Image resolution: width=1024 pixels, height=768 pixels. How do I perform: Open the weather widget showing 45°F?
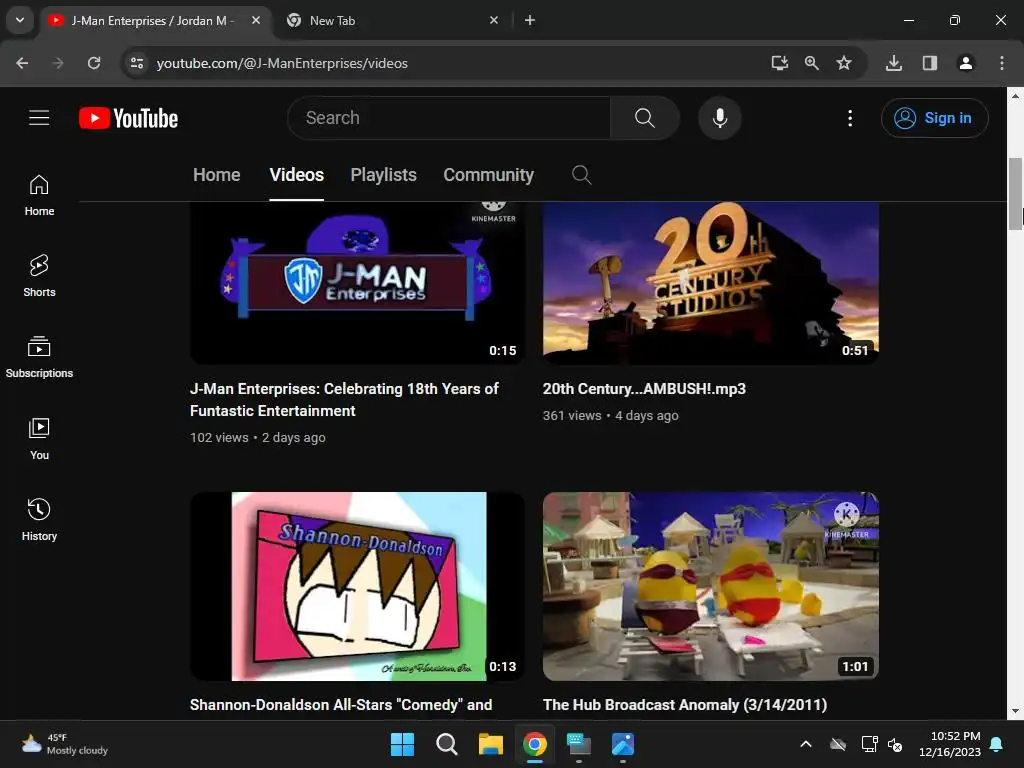(64, 744)
